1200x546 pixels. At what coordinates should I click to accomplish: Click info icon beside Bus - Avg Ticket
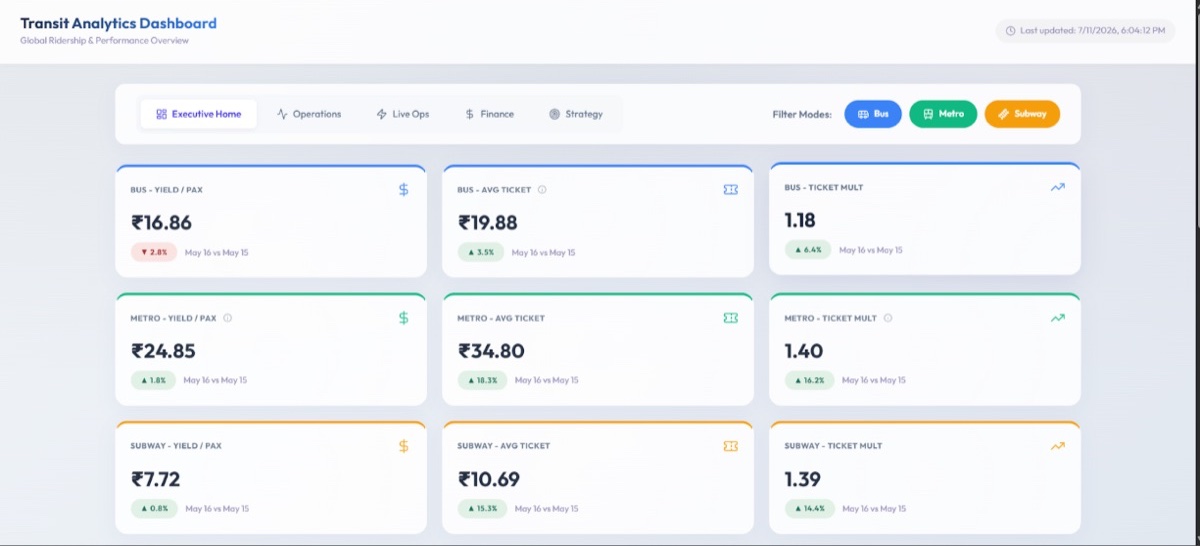coord(542,189)
